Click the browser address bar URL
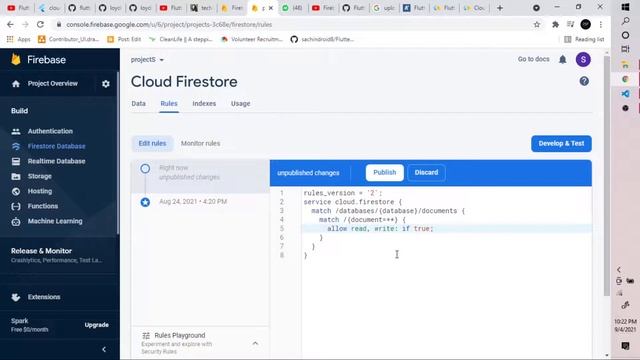 pos(169,24)
